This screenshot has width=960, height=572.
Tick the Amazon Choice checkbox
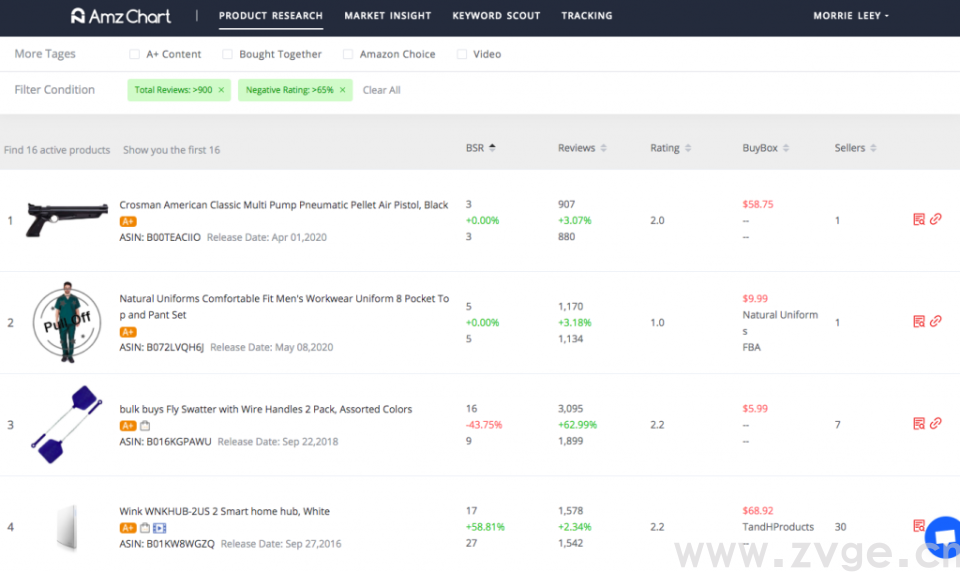click(348, 55)
